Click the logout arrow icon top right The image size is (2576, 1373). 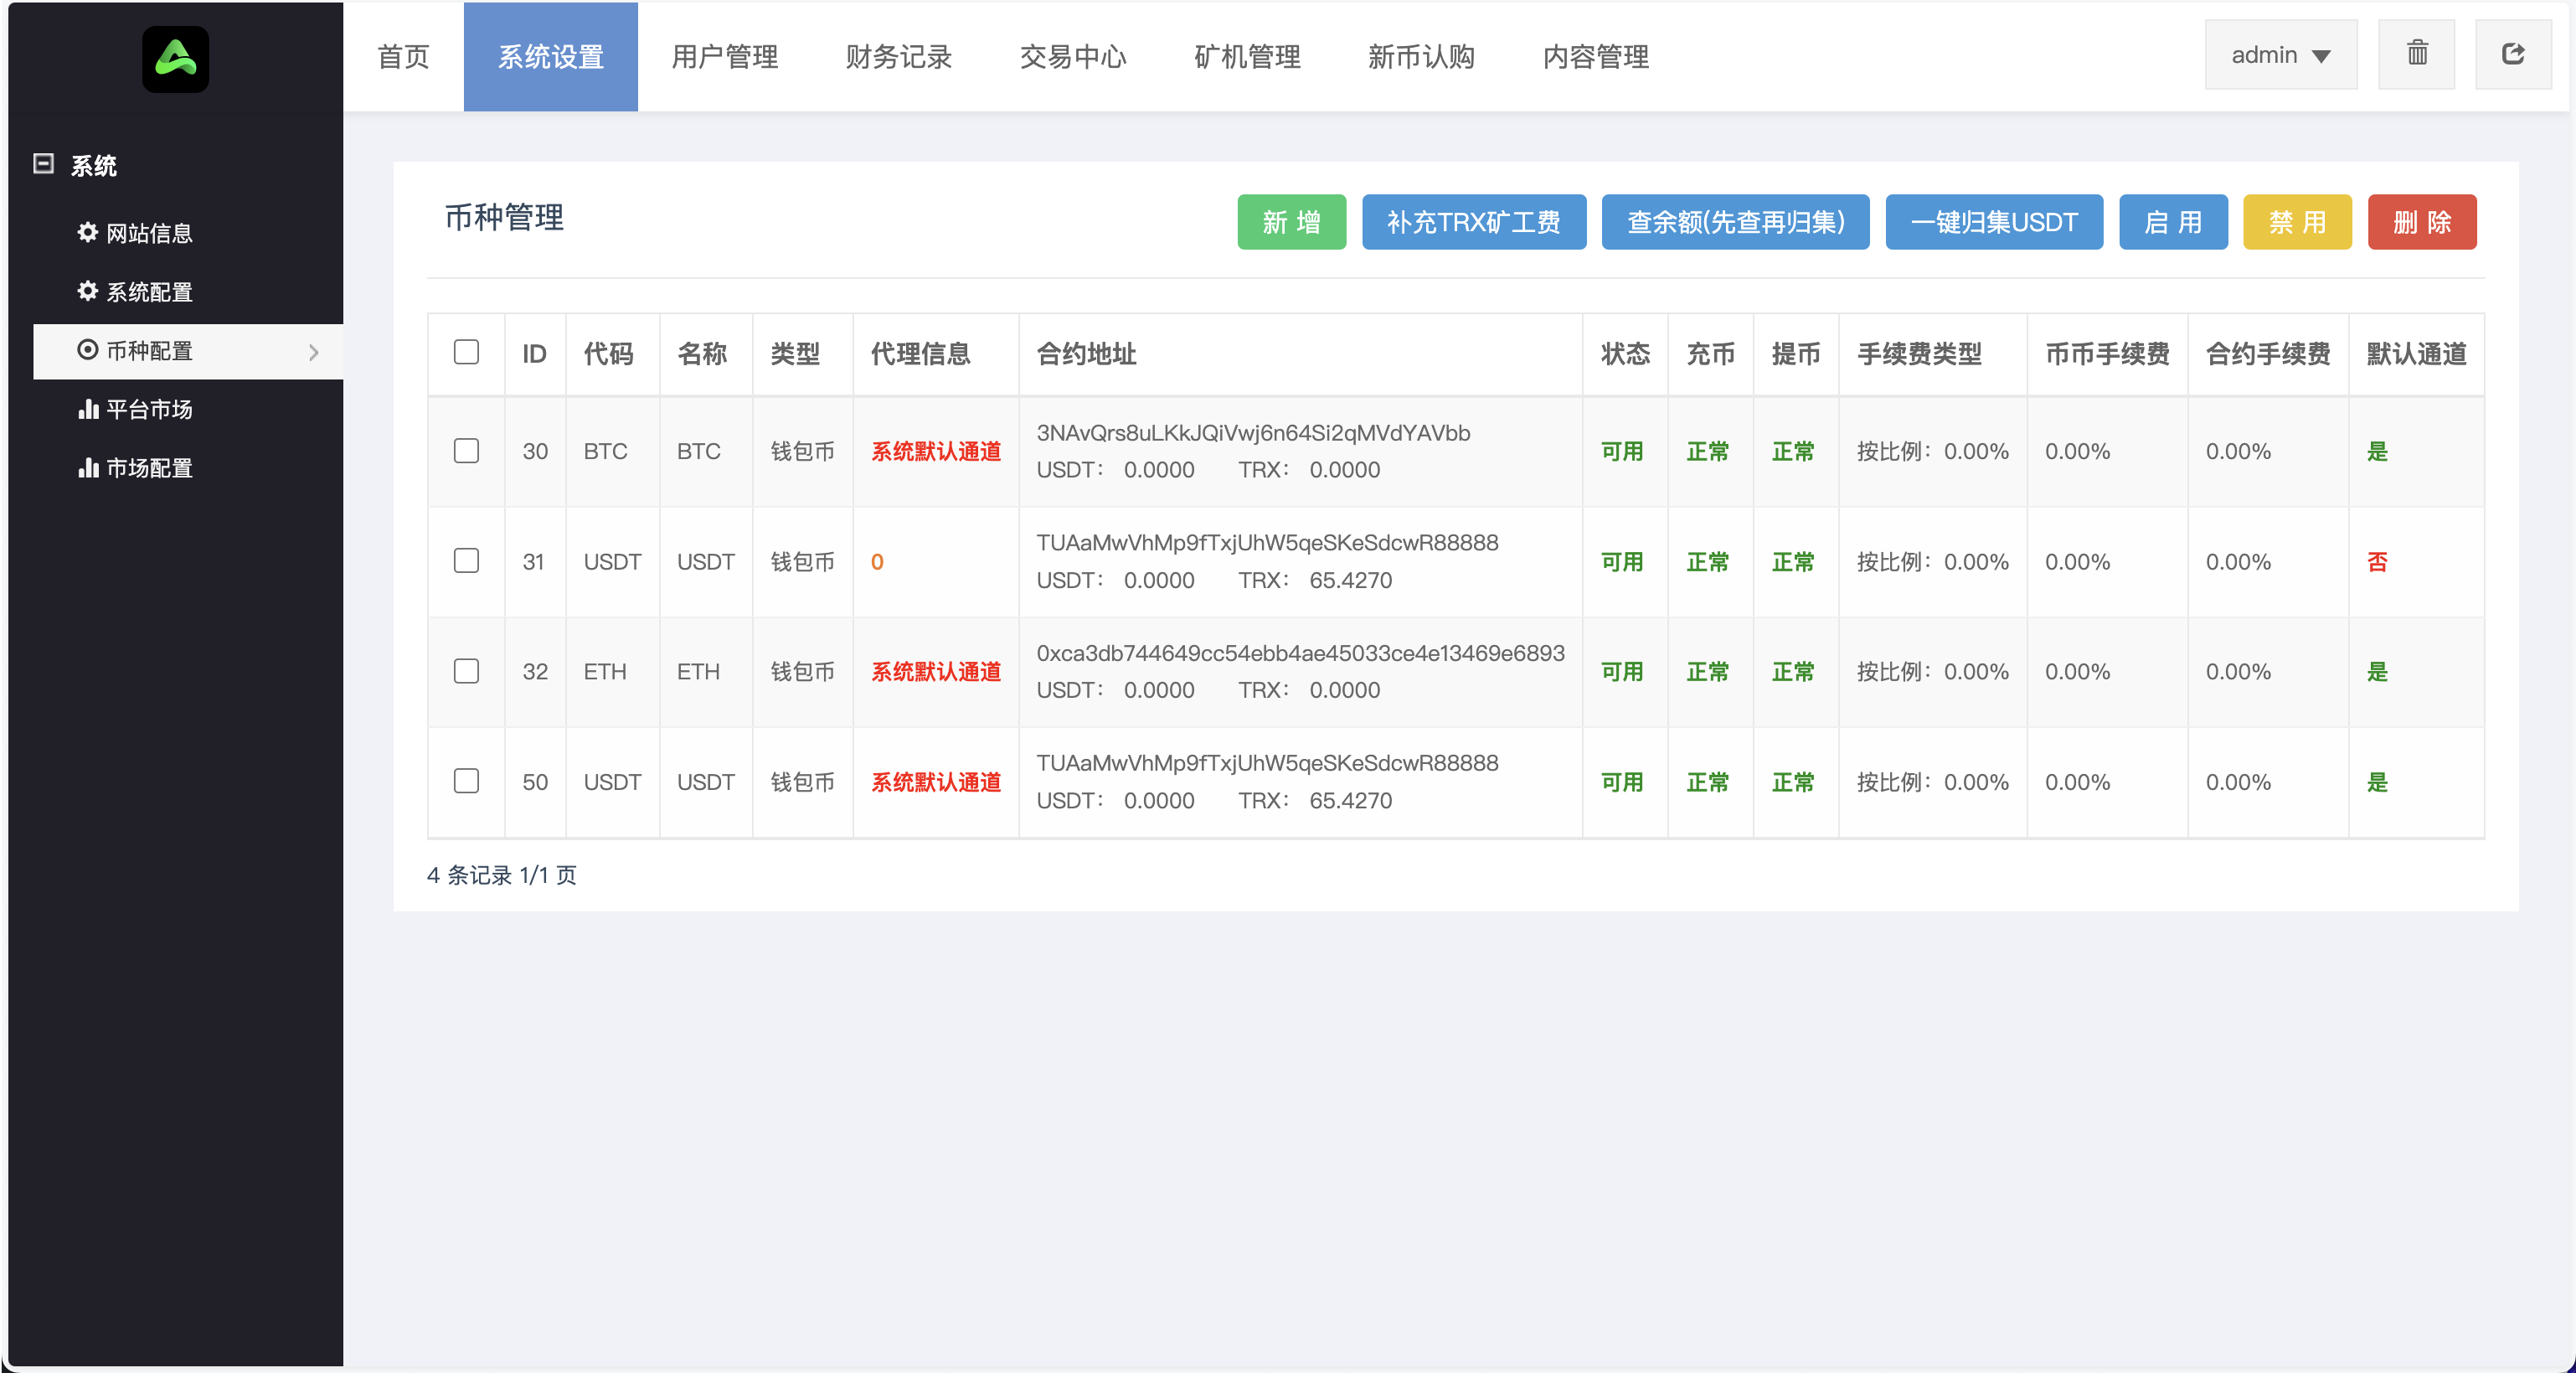click(2515, 54)
